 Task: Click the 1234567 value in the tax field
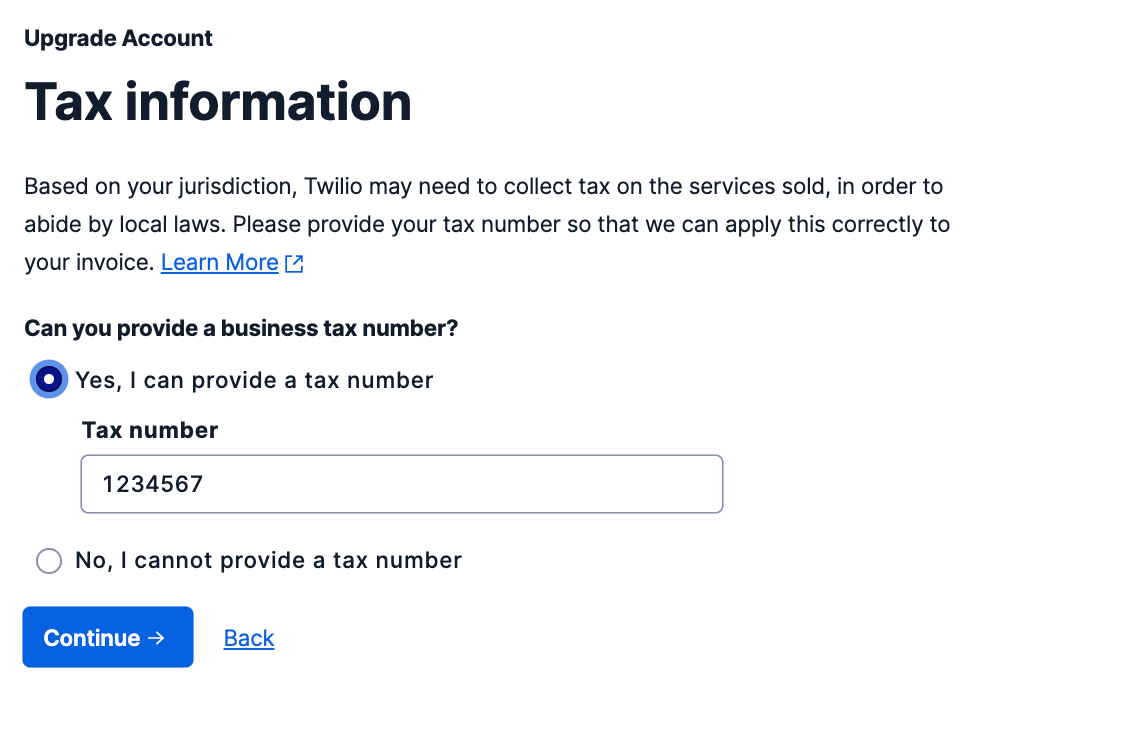(153, 485)
